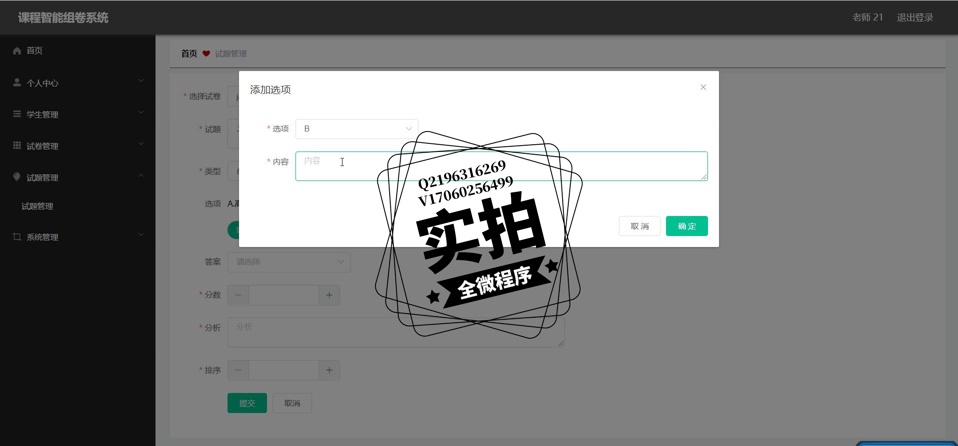Click the 首页 breadcrumb link
Image resolution: width=958 pixels, height=446 pixels.
pyautogui.click(x=189, y=54)
